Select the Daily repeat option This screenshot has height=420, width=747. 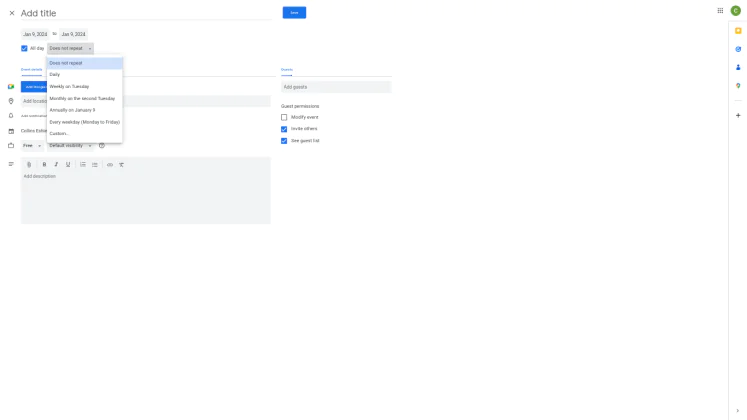(x=84, y=75)
